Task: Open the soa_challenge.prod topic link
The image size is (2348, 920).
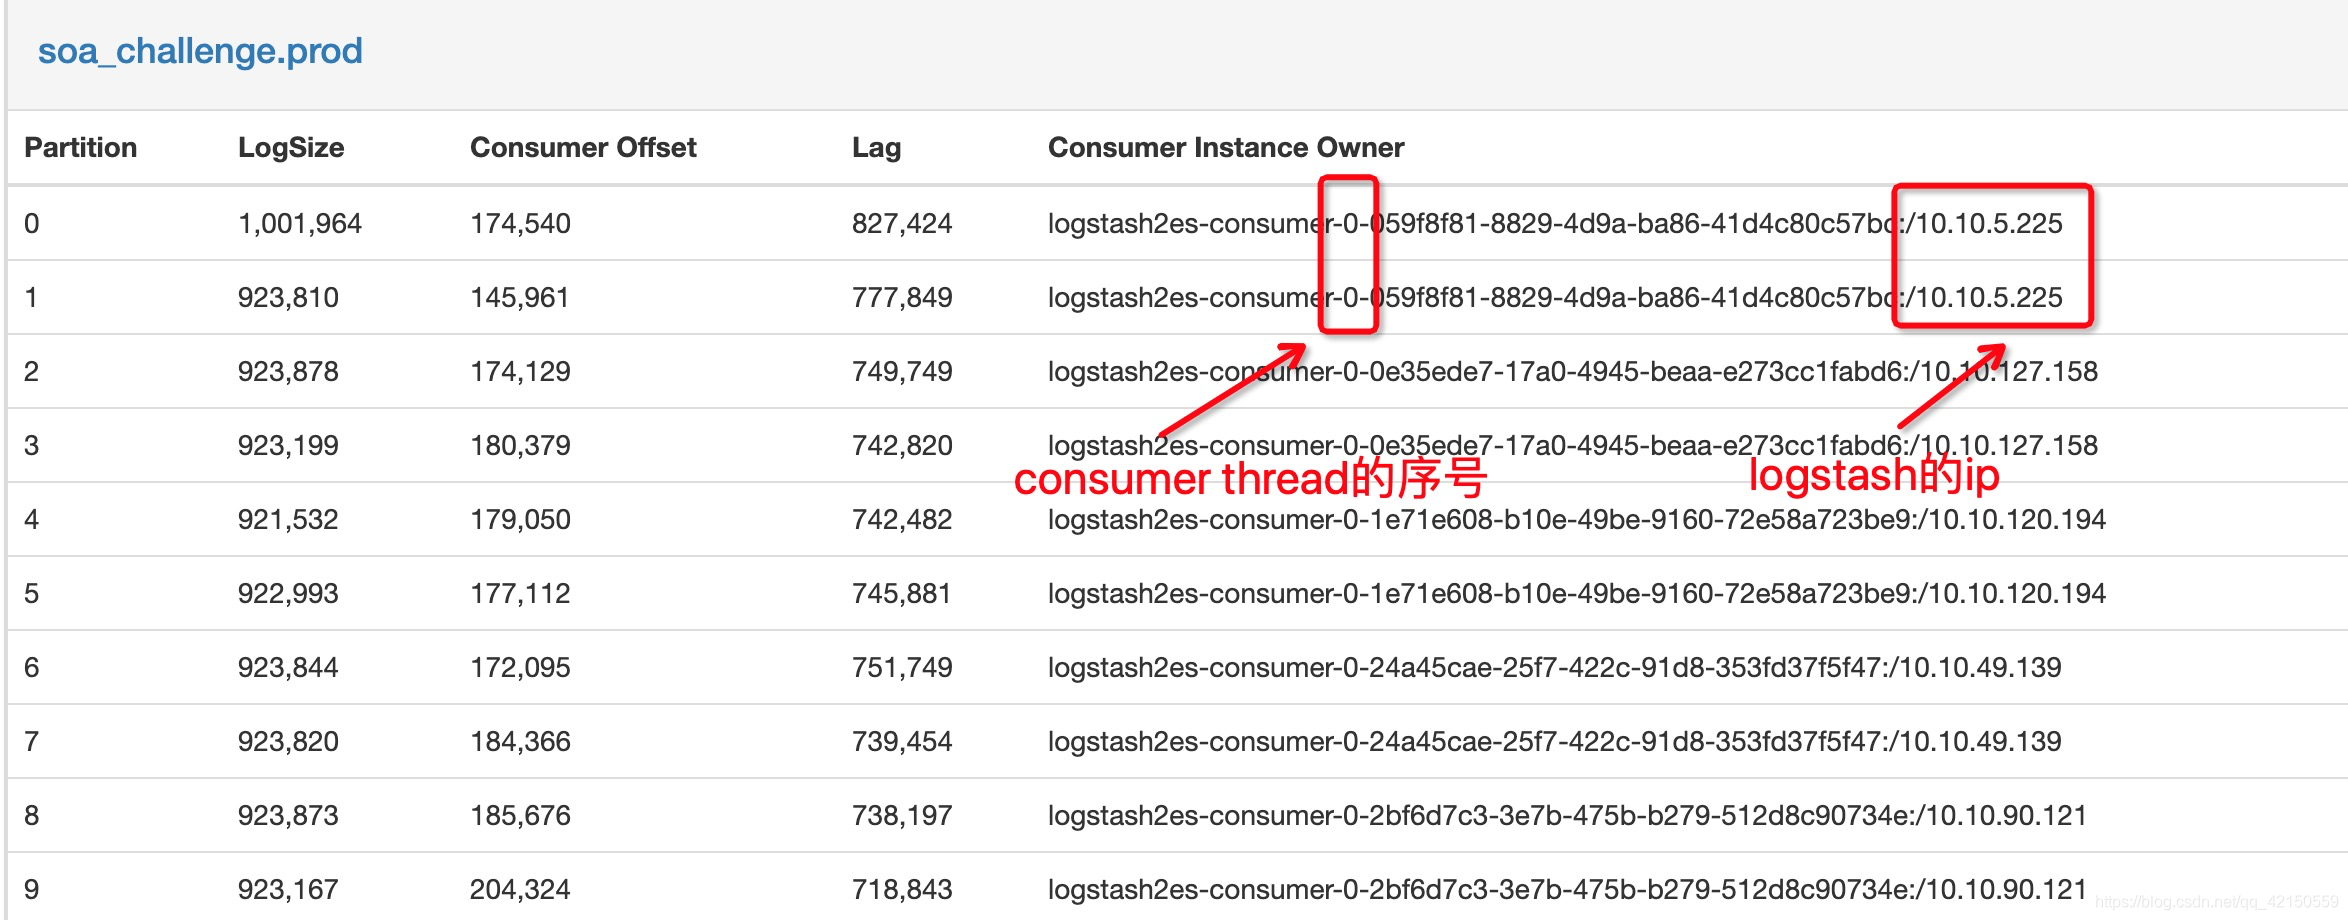Action: coord(200,51)
